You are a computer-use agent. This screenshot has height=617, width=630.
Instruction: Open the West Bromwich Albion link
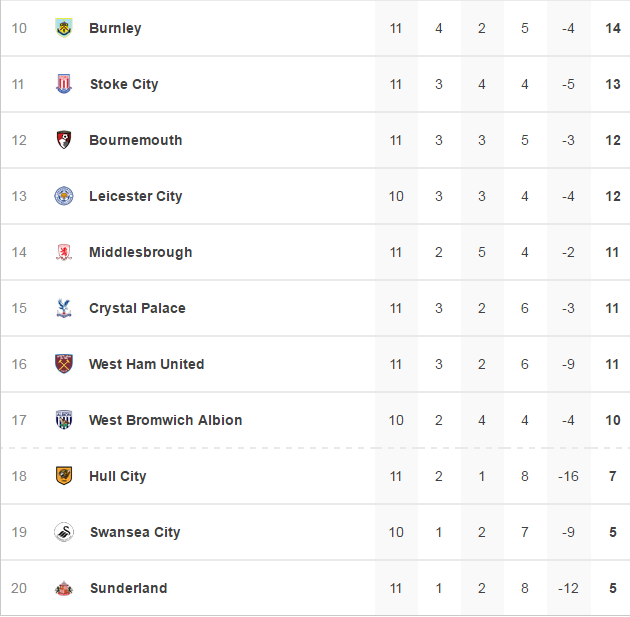pos(166,420)
